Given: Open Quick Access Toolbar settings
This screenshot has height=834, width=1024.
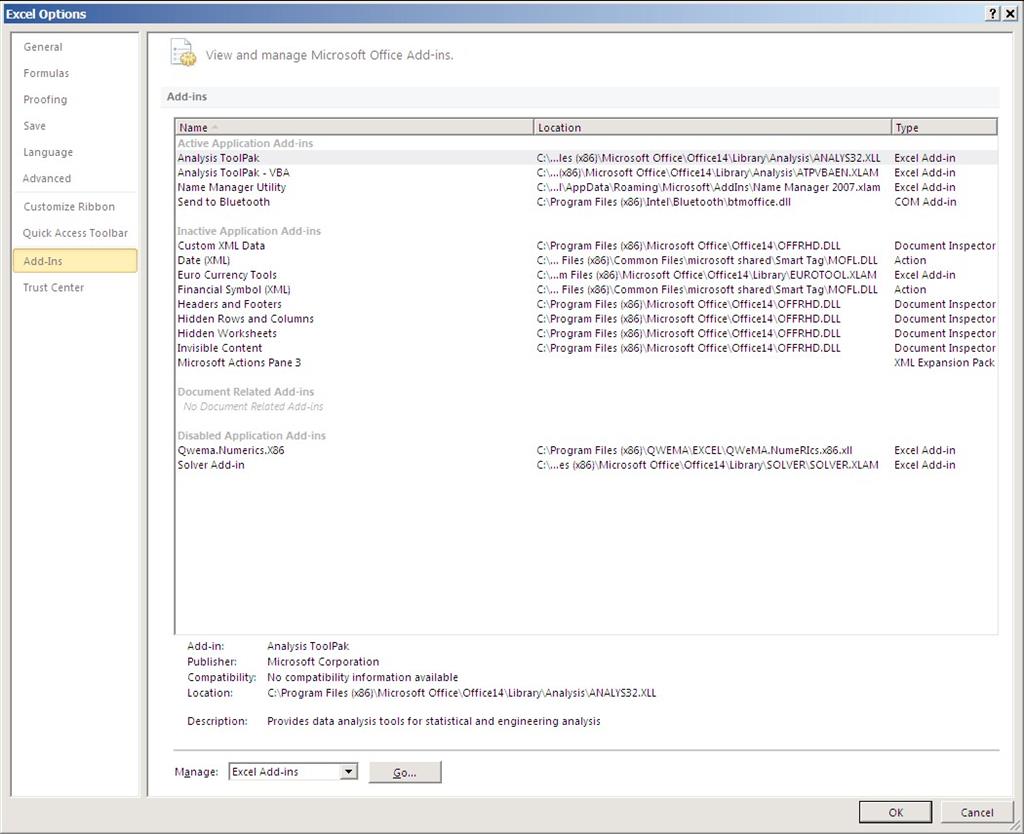Looking at the screenshot, I should tap(75, 233).
